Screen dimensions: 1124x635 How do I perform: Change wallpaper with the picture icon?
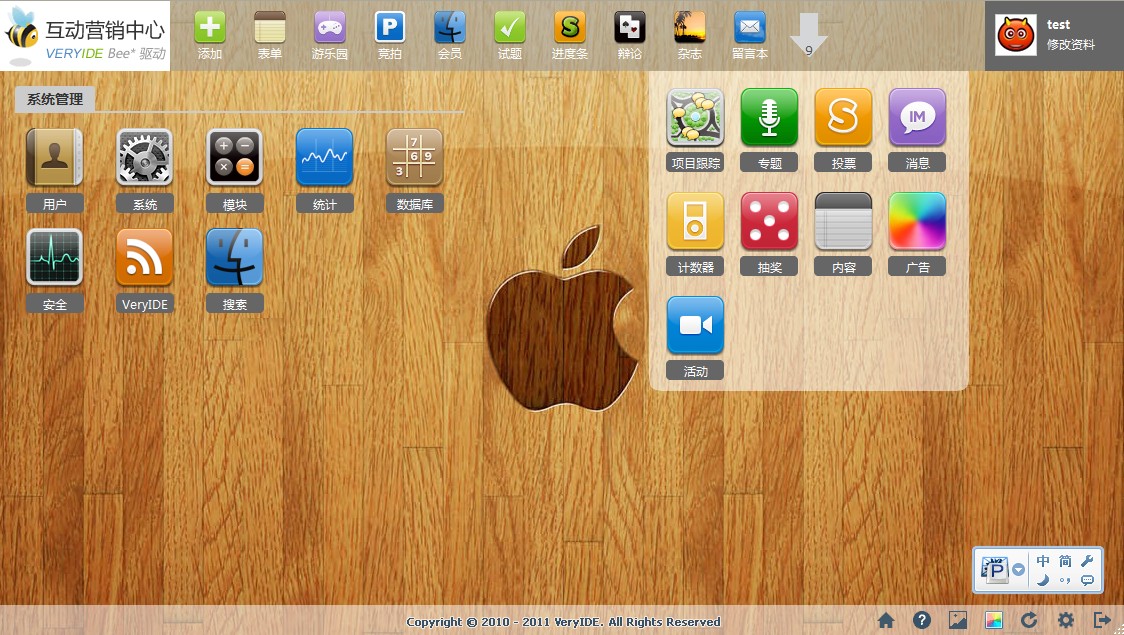[958, 620]
